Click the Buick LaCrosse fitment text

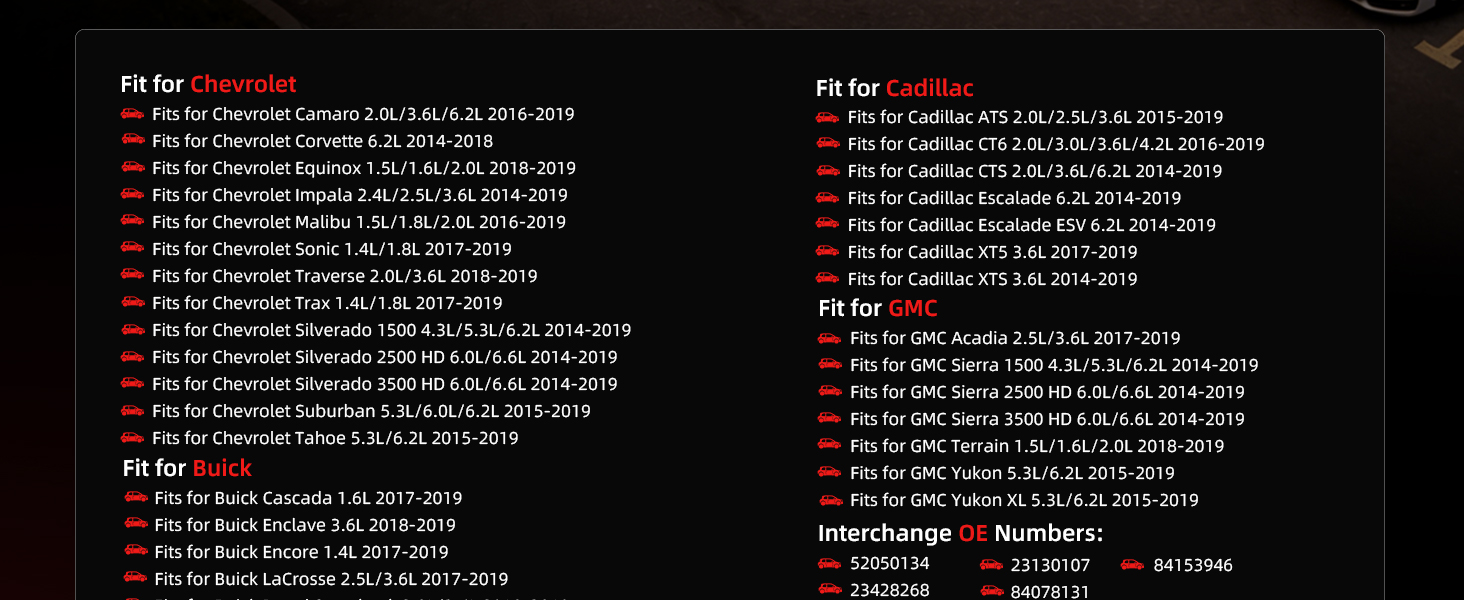click(331, 579)
